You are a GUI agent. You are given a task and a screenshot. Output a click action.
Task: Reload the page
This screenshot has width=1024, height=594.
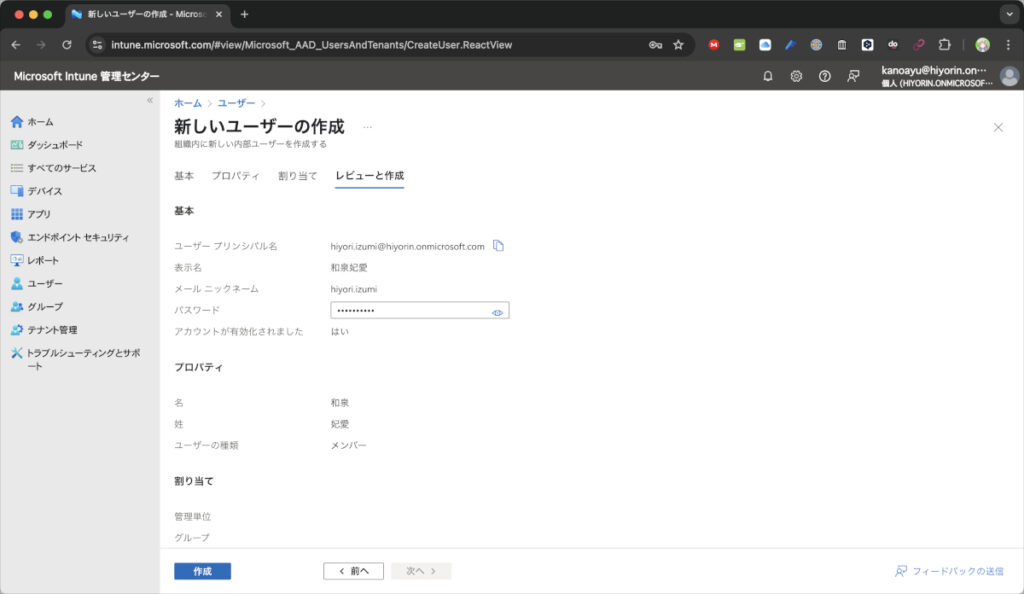(67, 45)
